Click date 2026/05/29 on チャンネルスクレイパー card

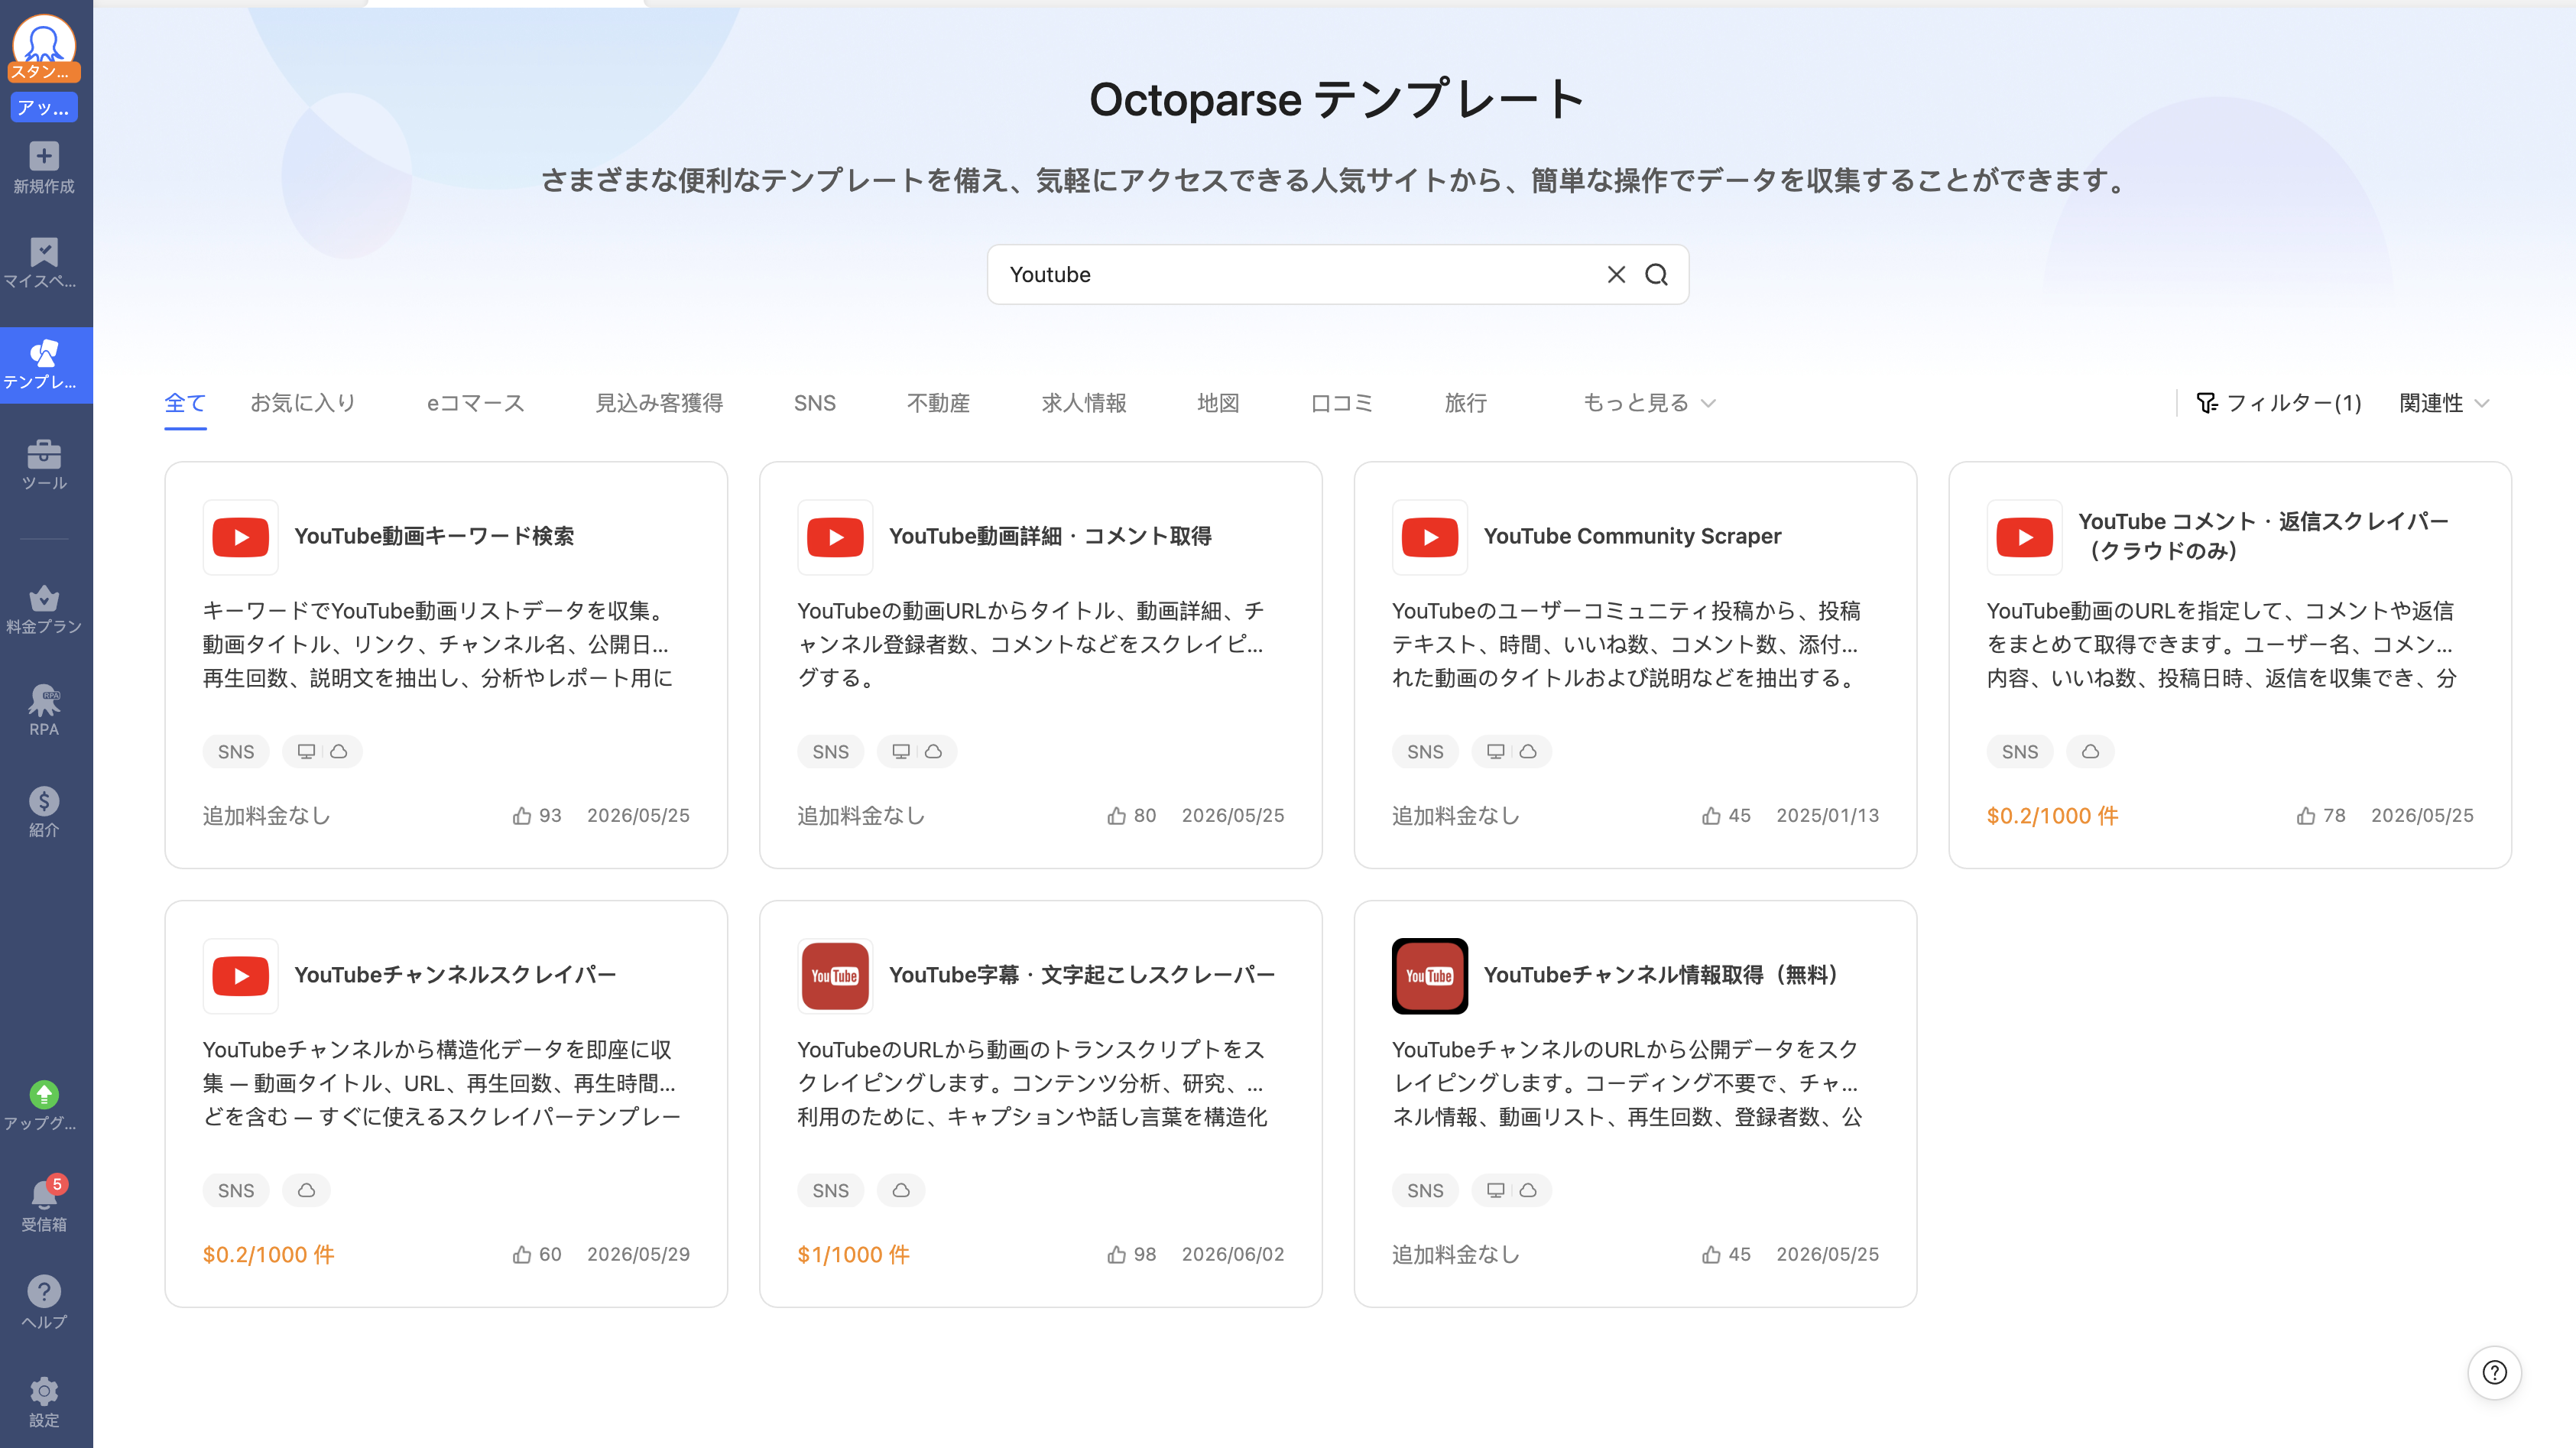(x=638, y=1254)
